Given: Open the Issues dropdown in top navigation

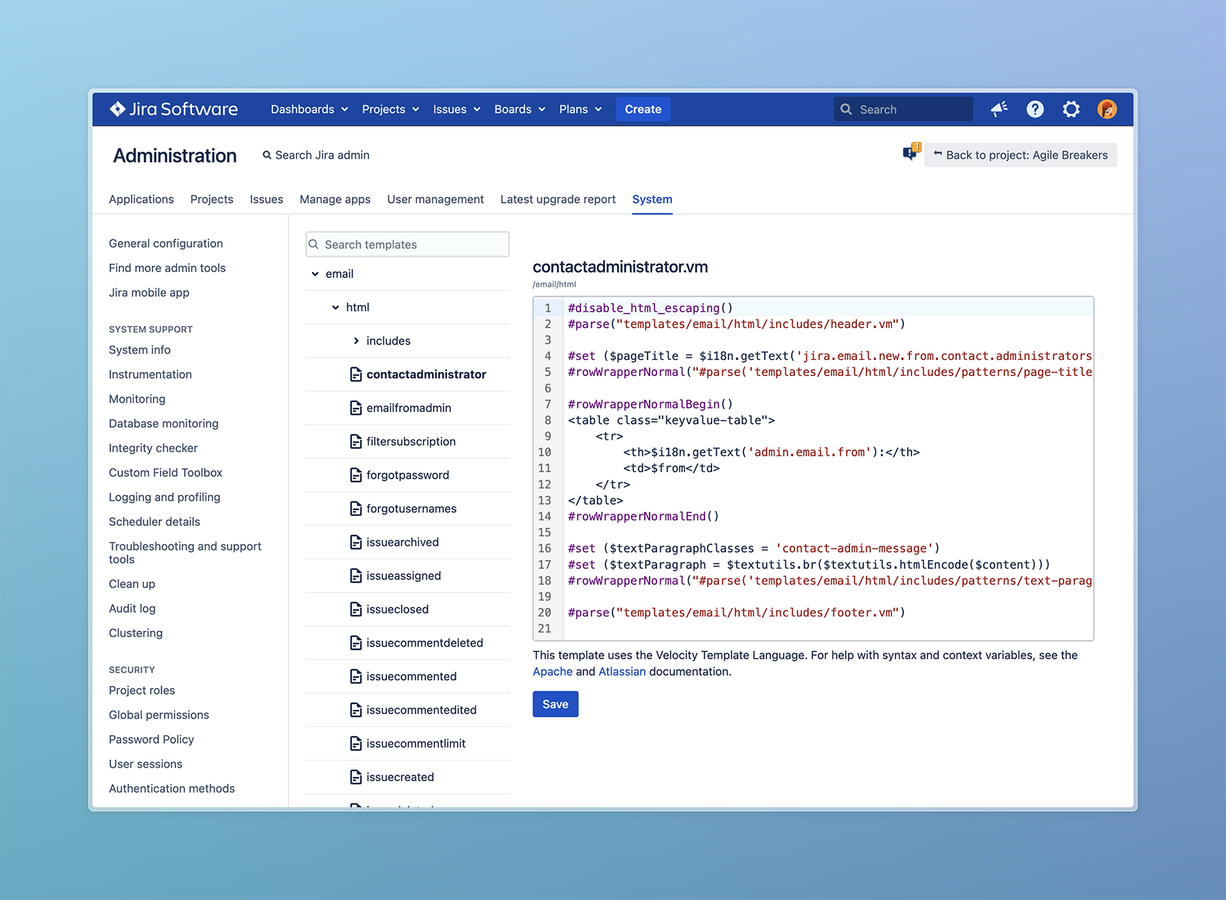Looking at the screenshot, I should 457,109.
